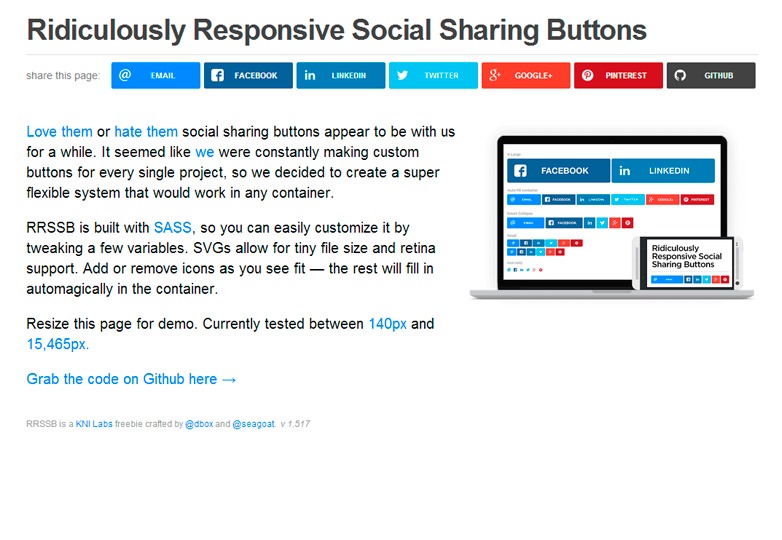This screenshot has height=540, width=782.
Task: Open the 'Love them' link
Action: (x=59, y=132)
